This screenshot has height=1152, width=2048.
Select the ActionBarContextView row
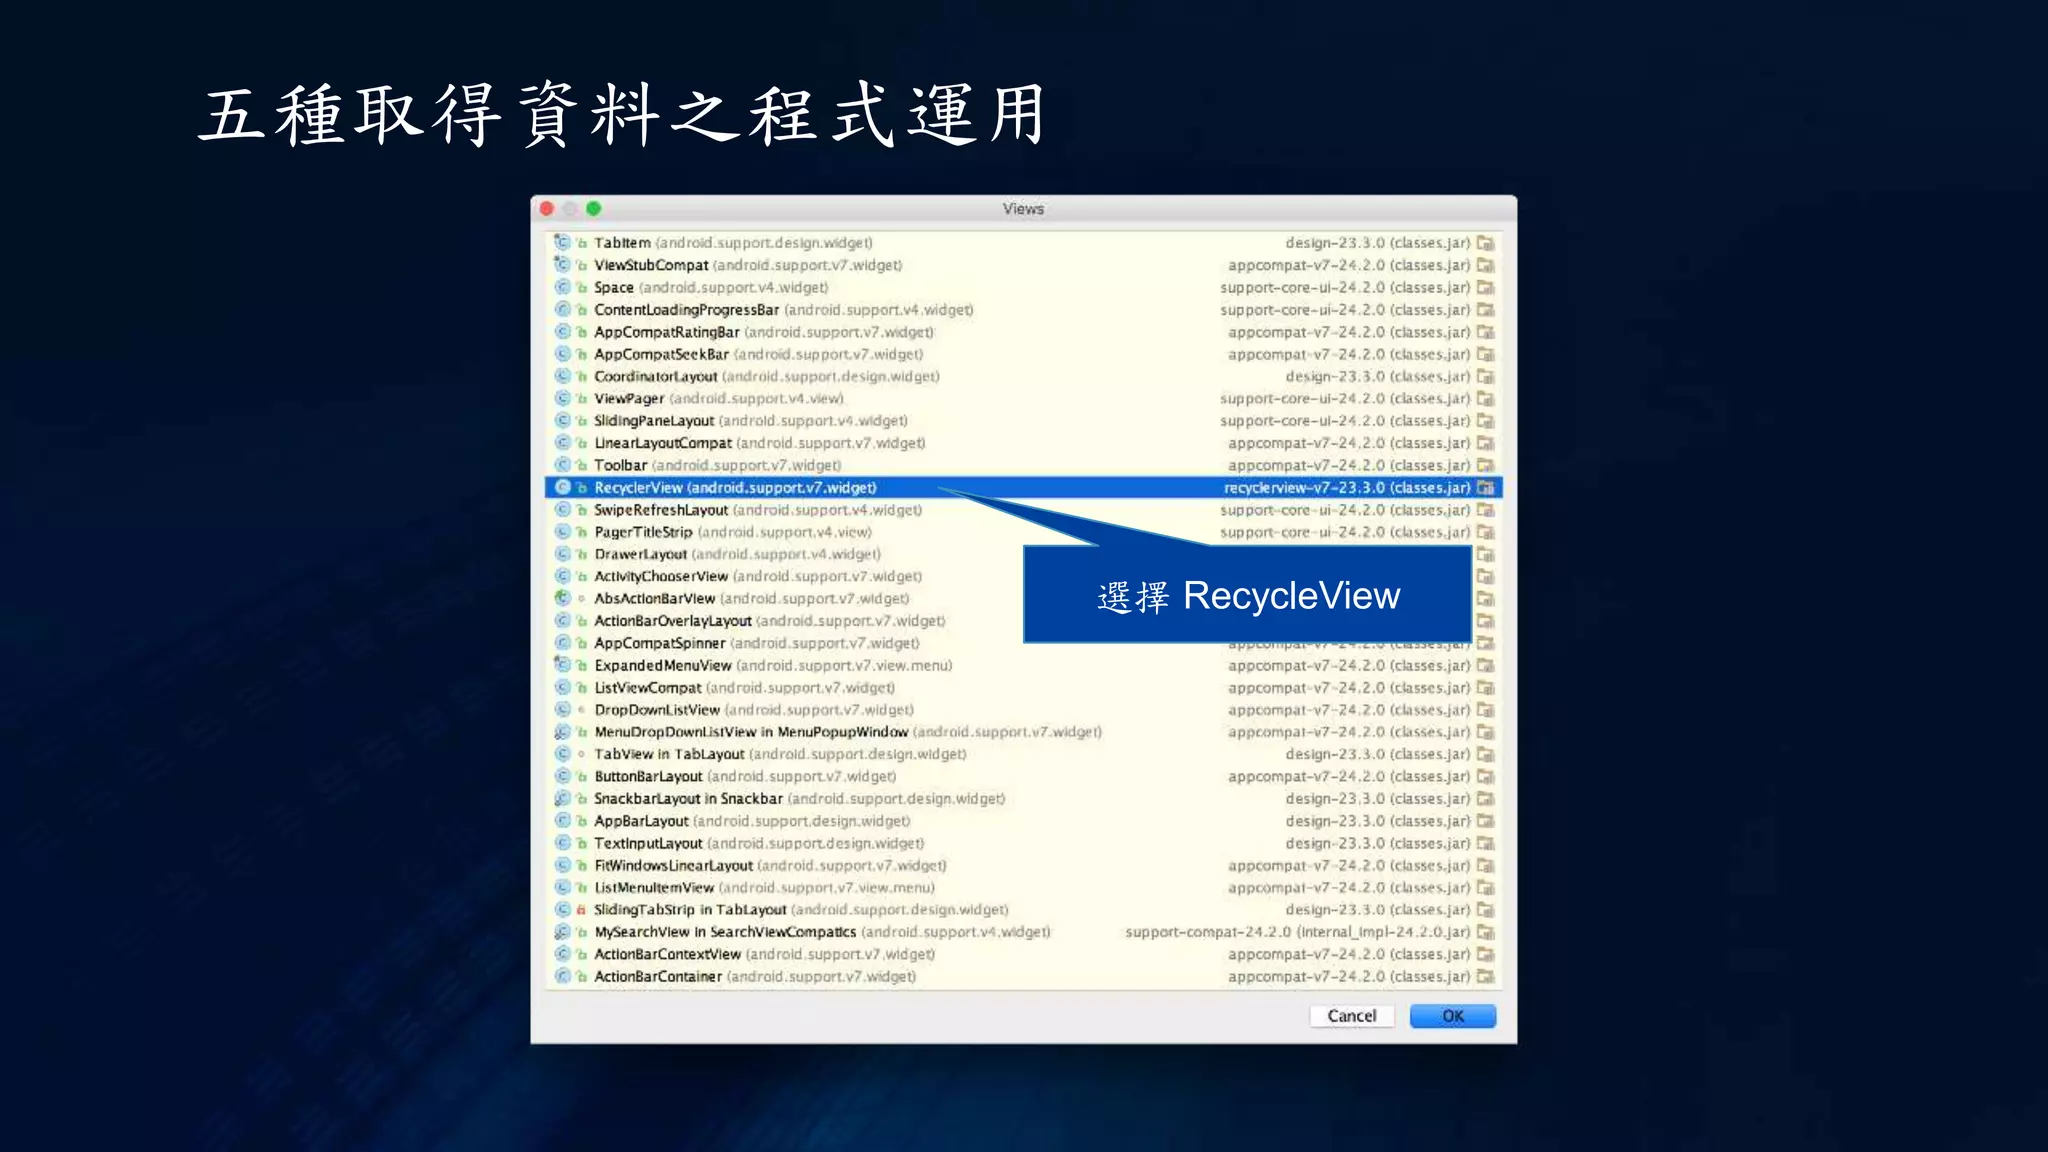1023,954
